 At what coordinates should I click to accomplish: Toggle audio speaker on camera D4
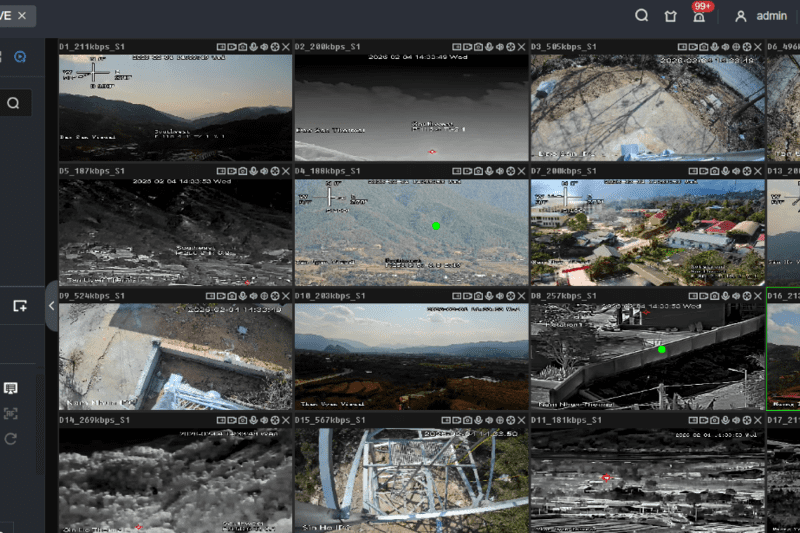pyautogui.click(x=499, y=171)
